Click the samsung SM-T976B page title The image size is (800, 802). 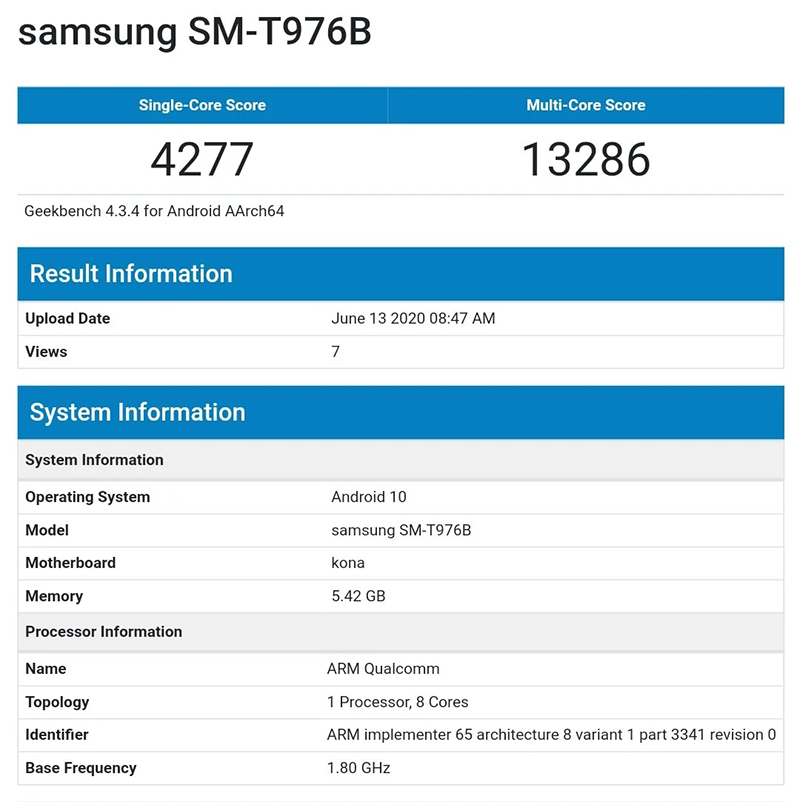194,32
